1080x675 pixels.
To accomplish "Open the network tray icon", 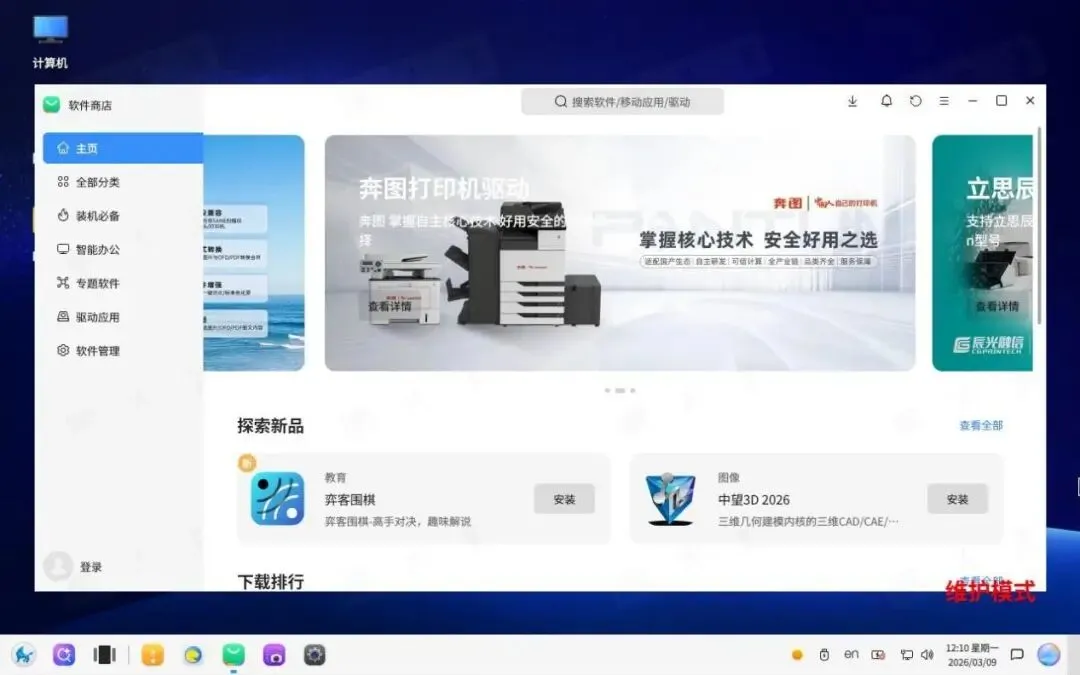I will click(x=906, y=655).
